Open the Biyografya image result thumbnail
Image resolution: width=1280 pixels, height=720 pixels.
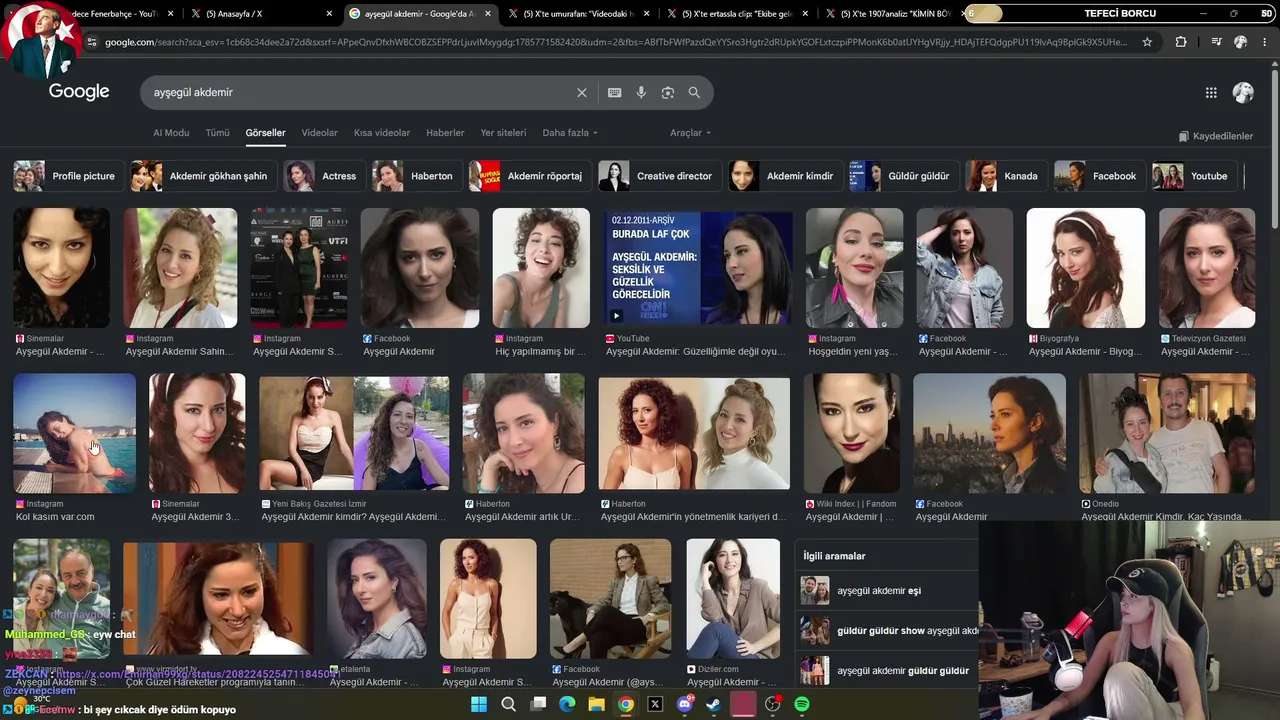tap(1085, 268)
